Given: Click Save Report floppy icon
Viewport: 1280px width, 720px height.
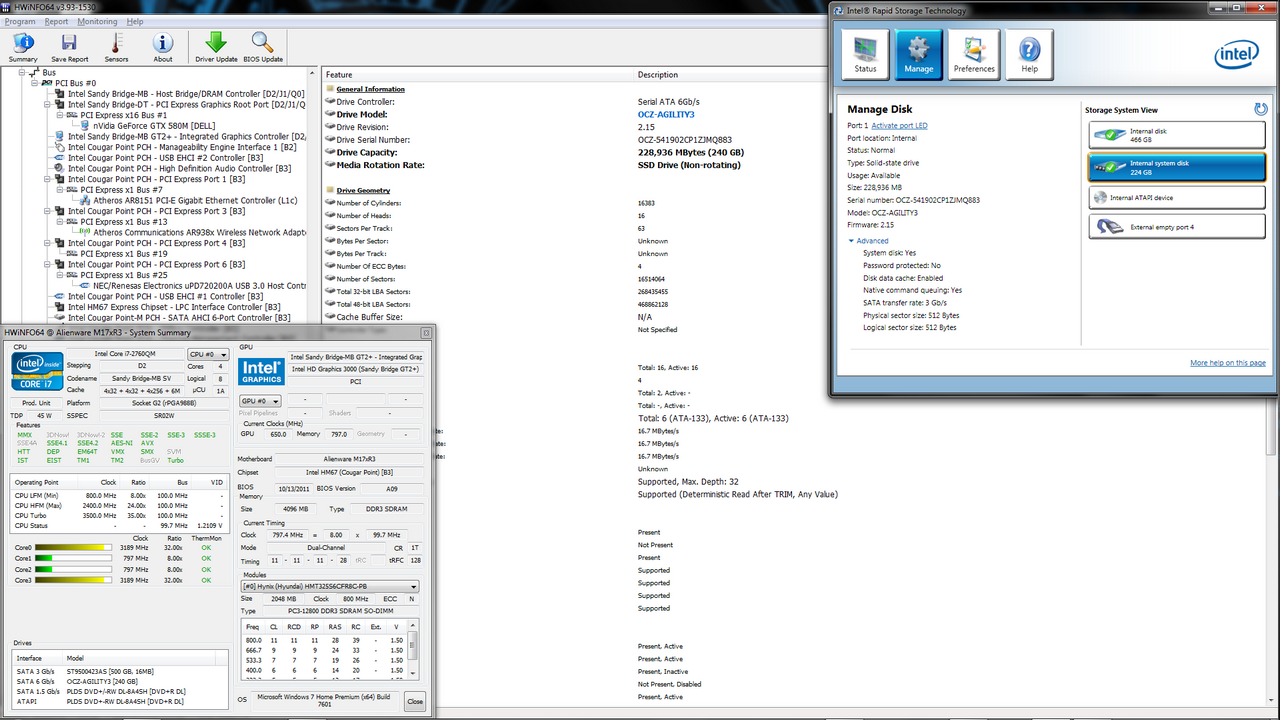Looking at the screenshot, I should pyautogui.click(x=70, y=47).
